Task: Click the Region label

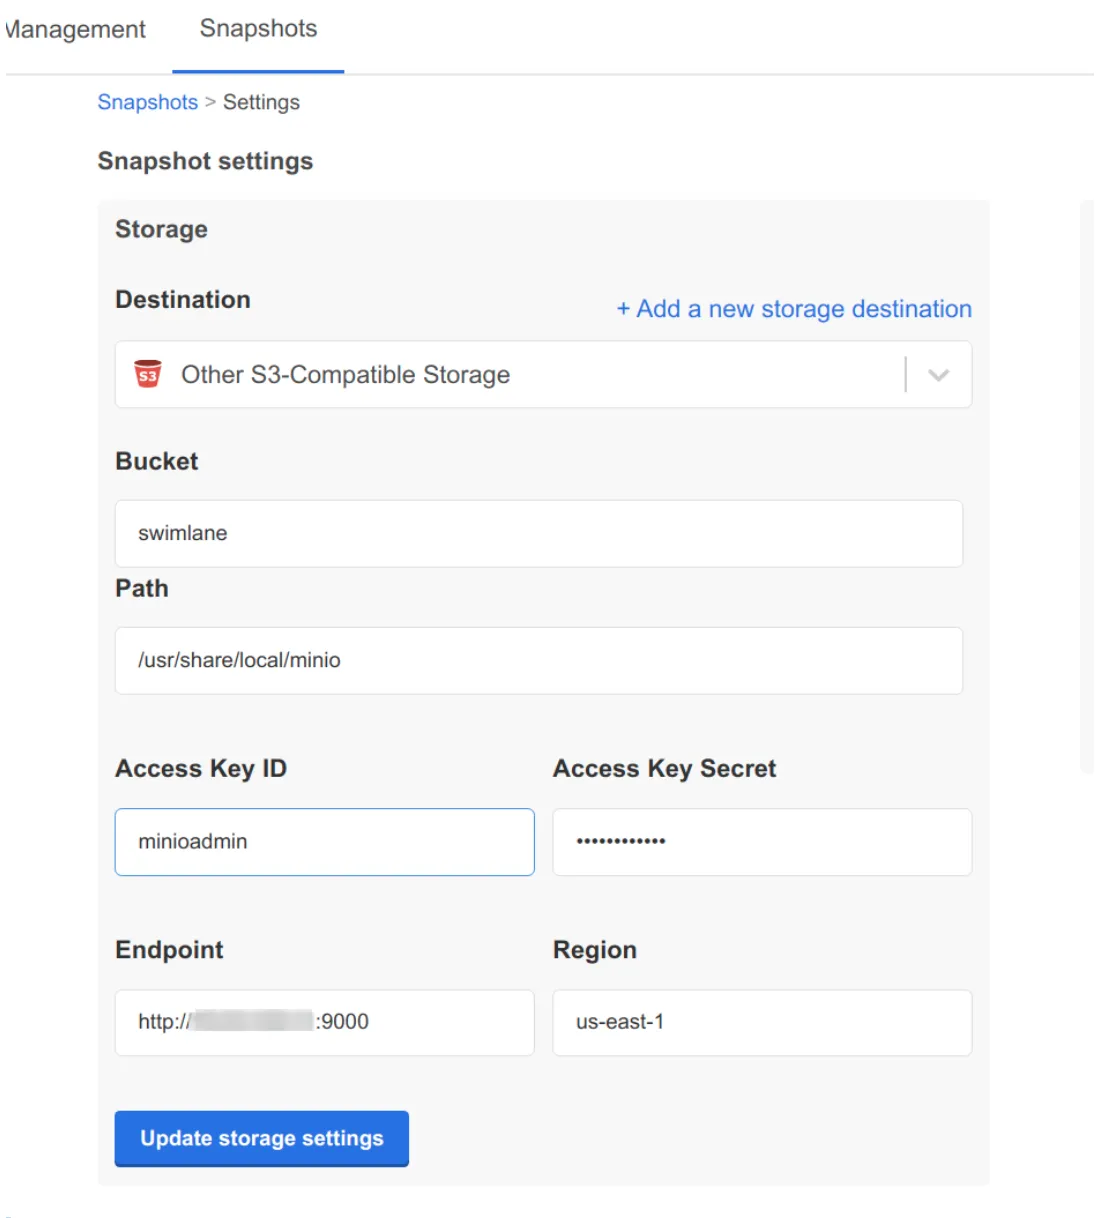Action: [595, 950]
